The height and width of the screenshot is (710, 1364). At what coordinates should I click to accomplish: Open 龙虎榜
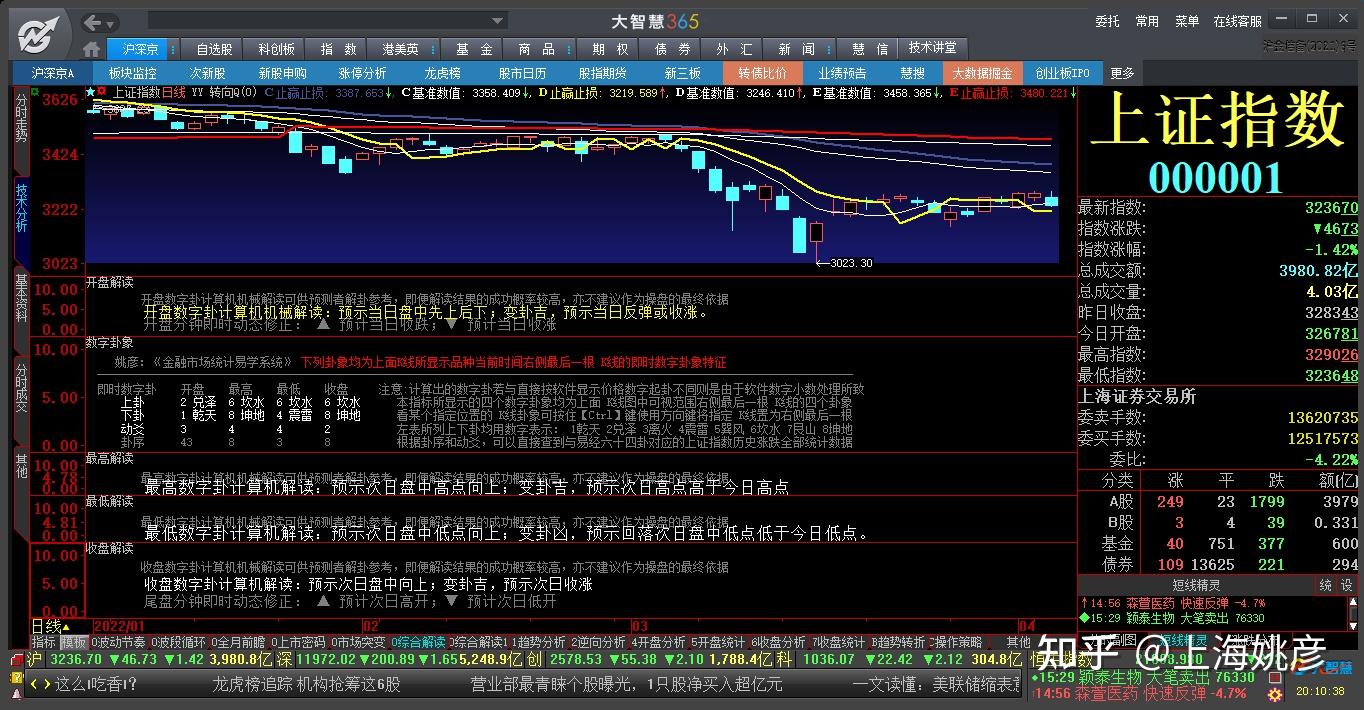tap(442, 73)
